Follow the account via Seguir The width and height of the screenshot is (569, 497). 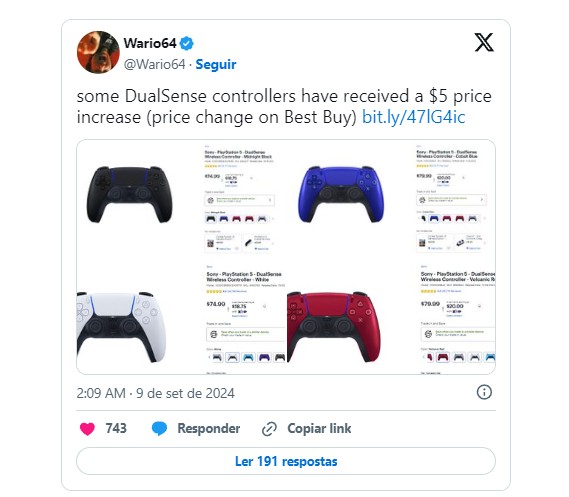pyautogui.click(x=216, y=64)
